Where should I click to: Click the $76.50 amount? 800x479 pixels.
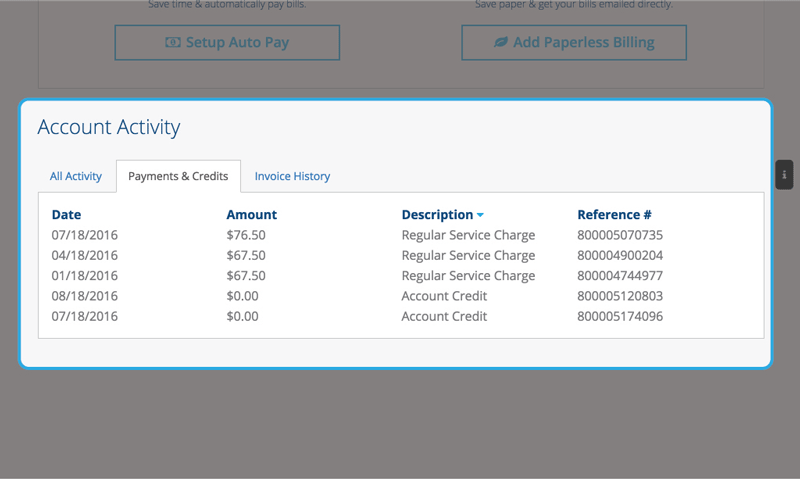tap(246, 235)
